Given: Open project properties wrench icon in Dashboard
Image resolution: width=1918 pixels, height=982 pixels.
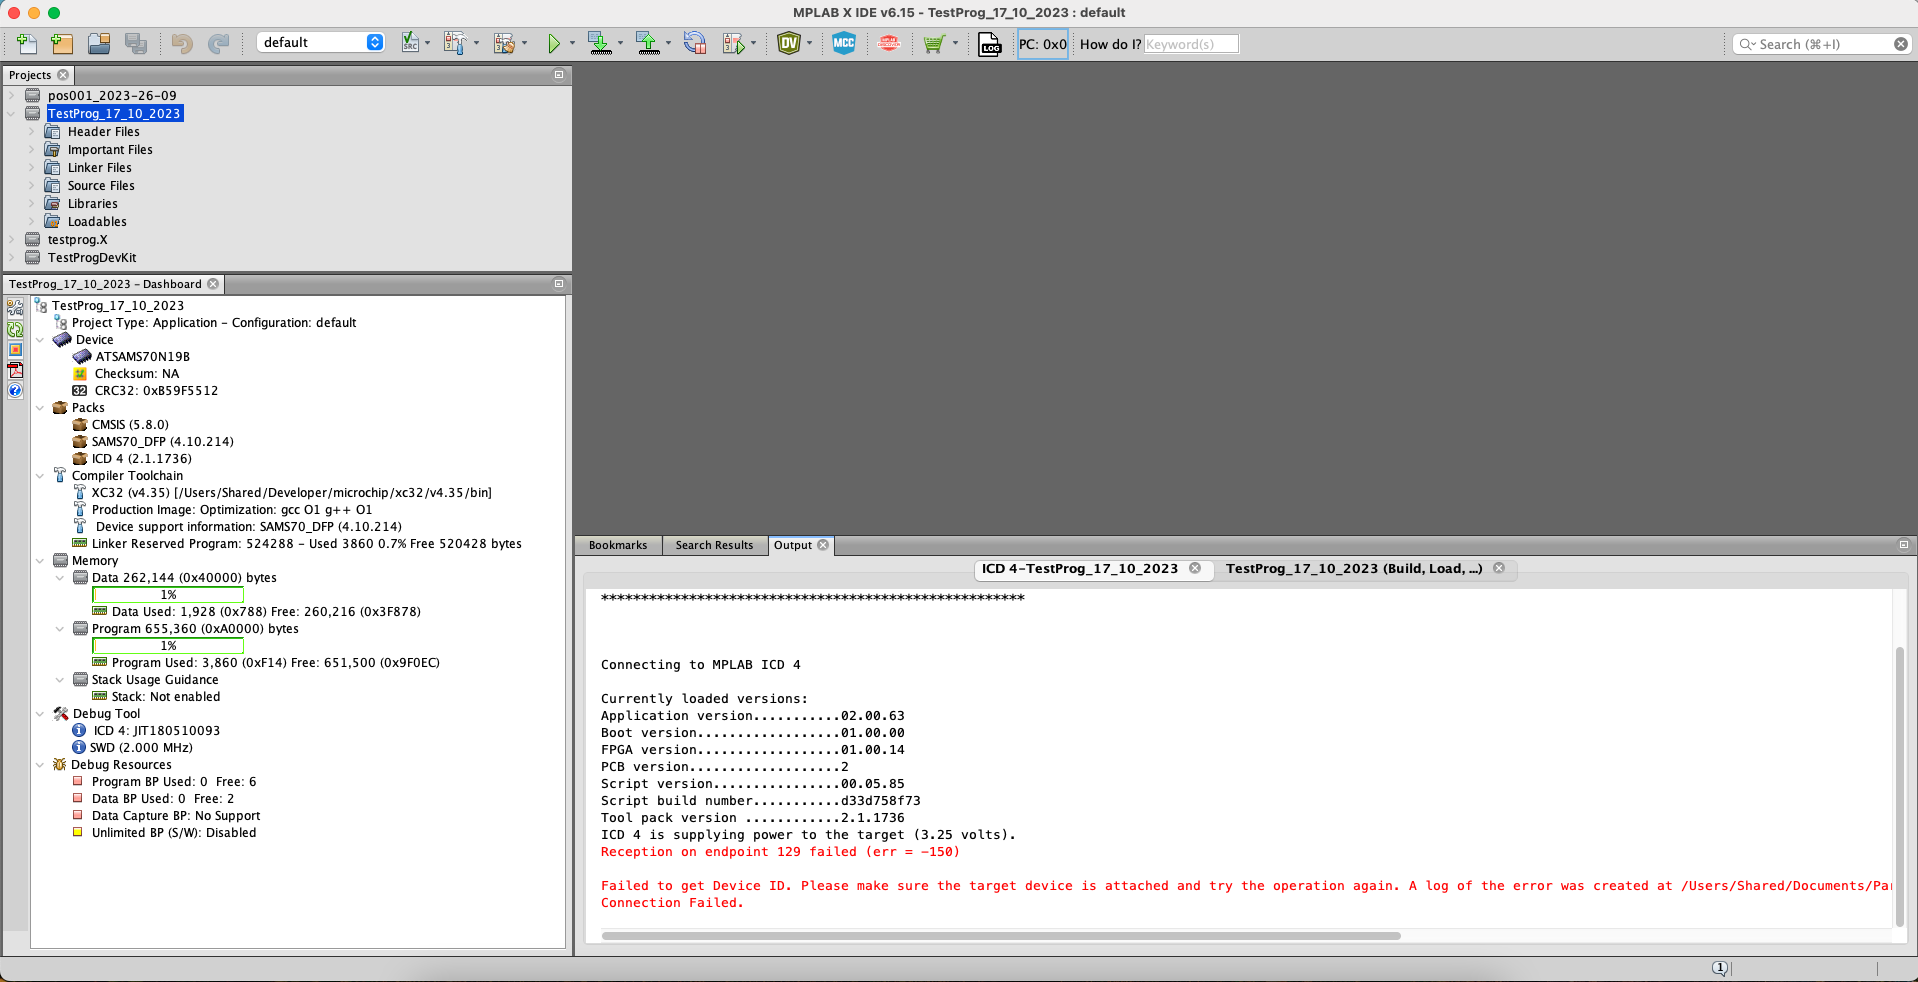Looking at the screenshot, I should pos(15,308).
